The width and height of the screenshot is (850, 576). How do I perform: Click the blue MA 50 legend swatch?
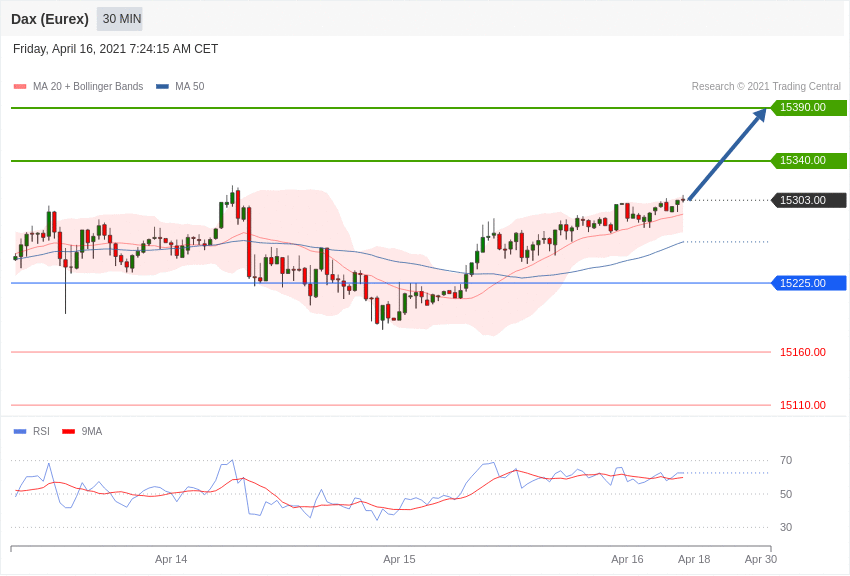pyautogui.click(x=162, y=87)
